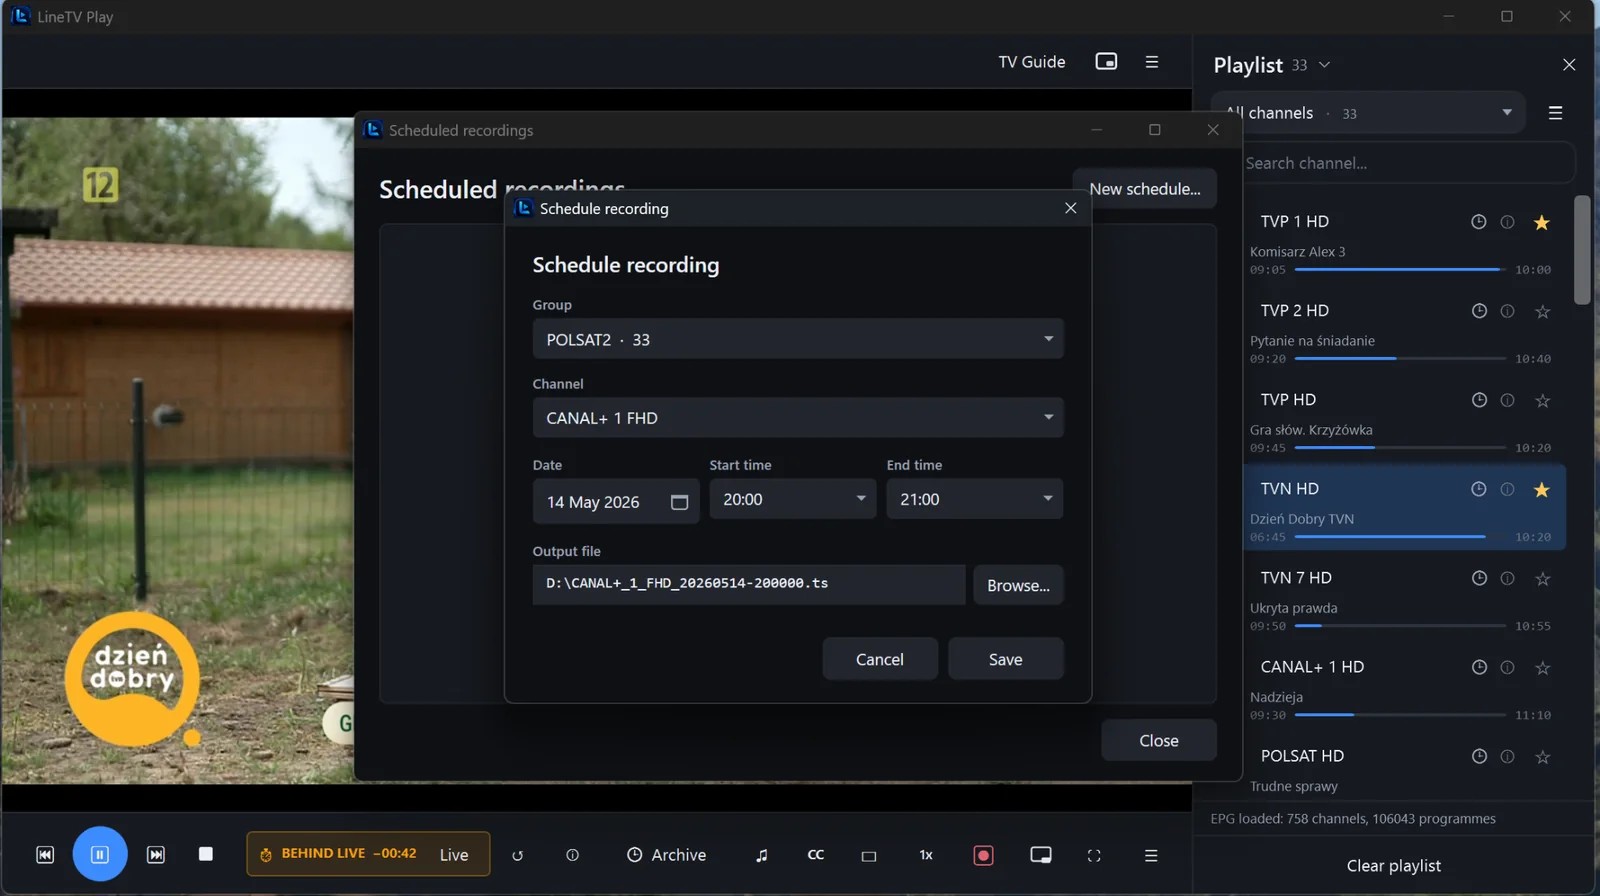1600x896 pixels.
Task: Maximize the Scheduled recordings window
Action: 1155,130
